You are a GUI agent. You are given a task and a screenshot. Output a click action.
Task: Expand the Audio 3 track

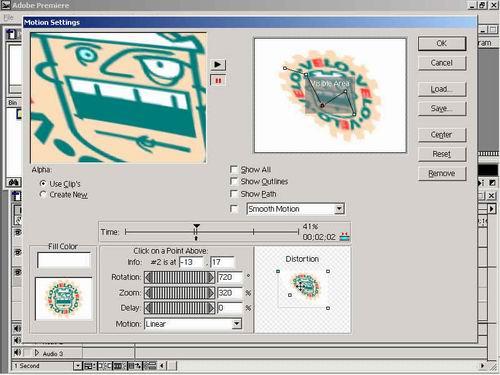click(x=37, y=353)
